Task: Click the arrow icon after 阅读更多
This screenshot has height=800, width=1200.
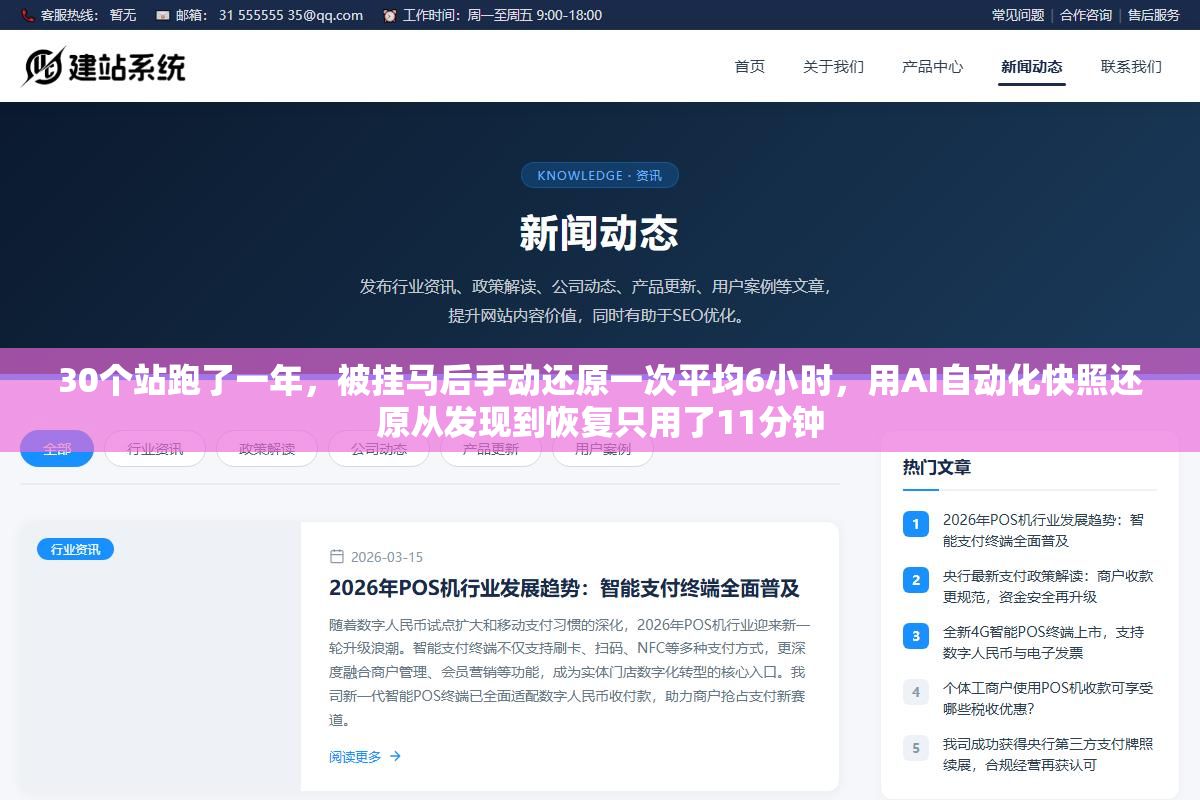Action: click(x=395, y=757)
